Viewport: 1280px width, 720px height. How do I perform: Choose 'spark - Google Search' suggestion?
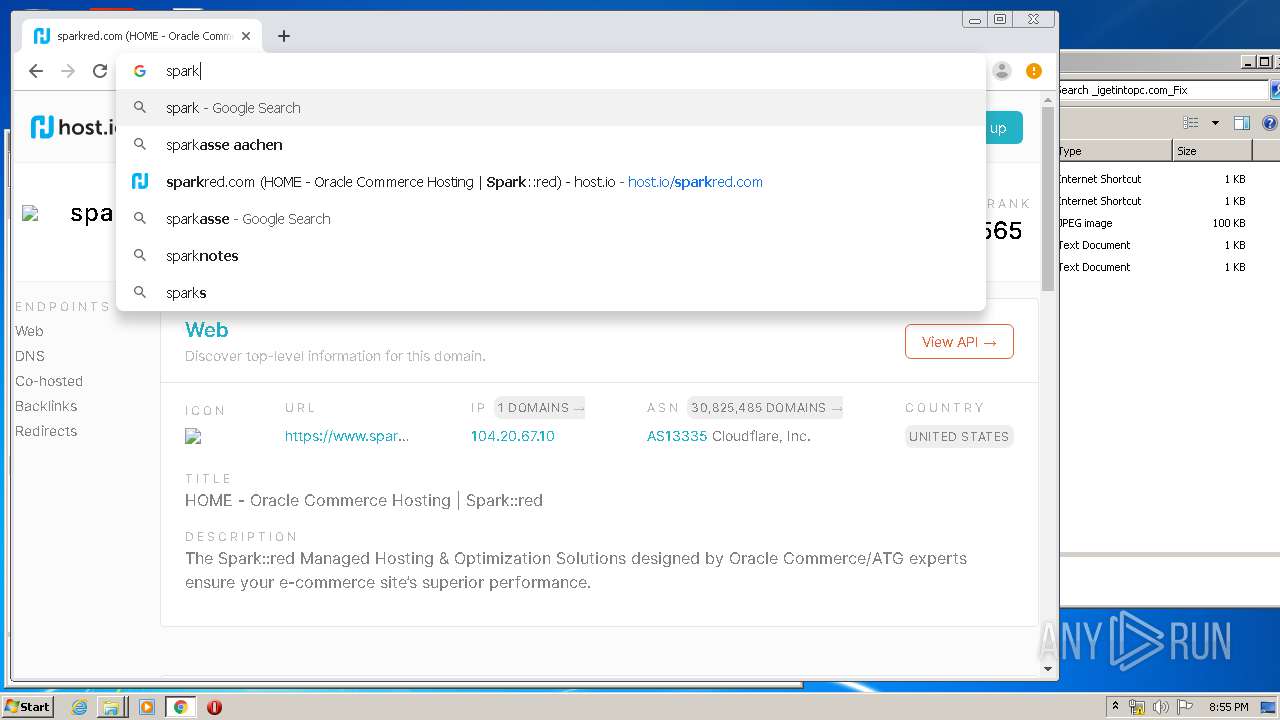click(551, 108)
